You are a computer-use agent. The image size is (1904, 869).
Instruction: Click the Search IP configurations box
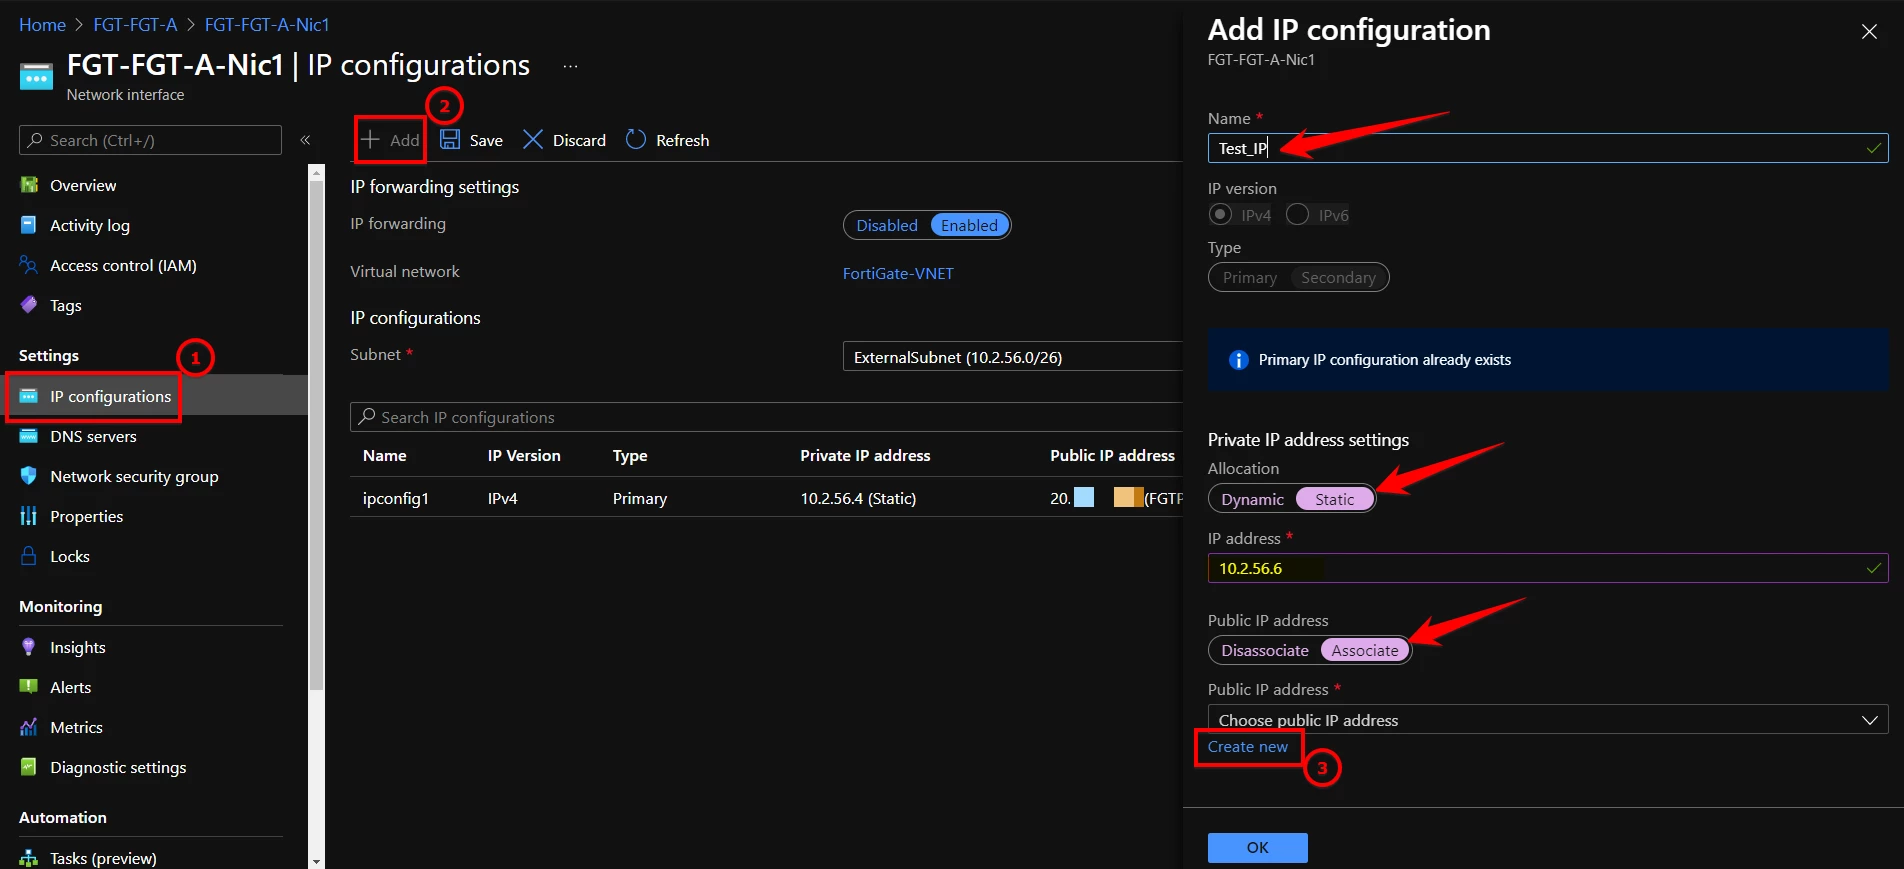[766, 417]
